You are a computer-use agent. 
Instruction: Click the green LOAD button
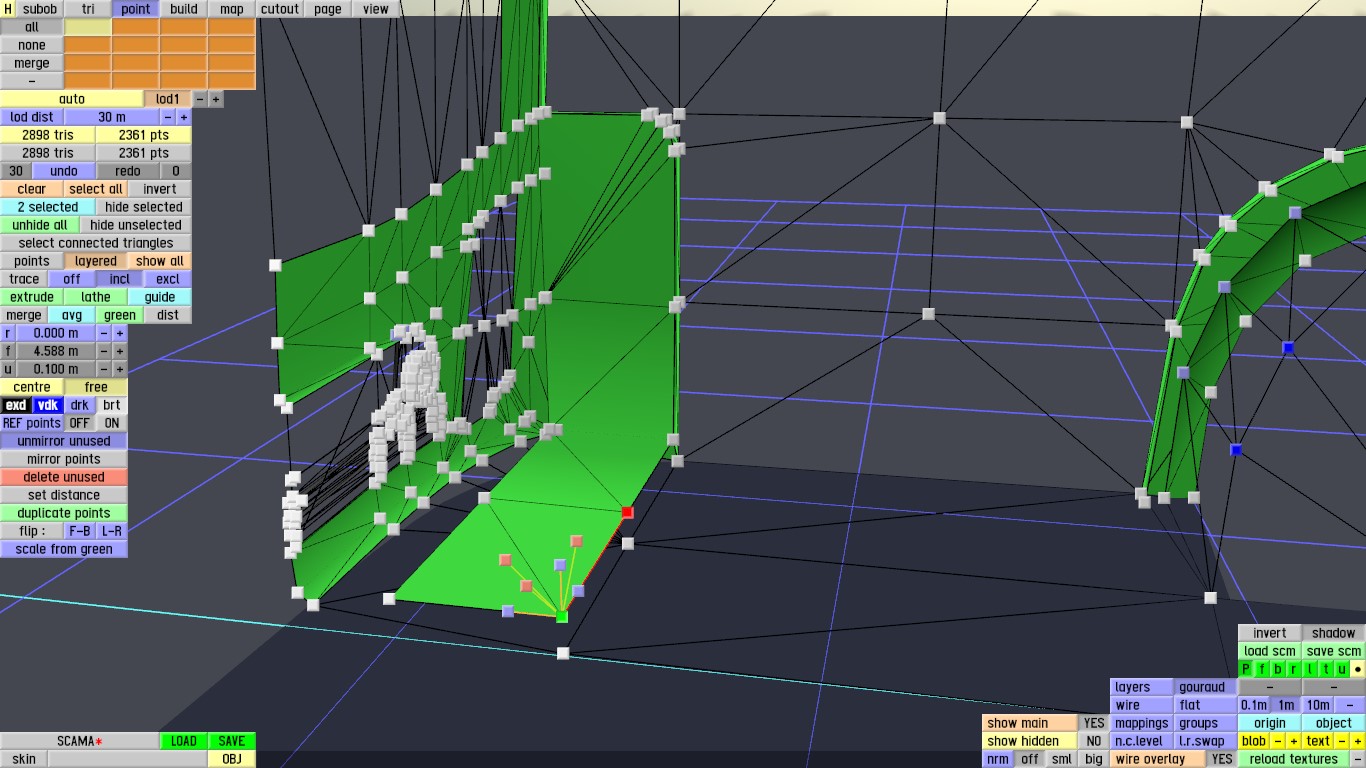coord(184,741)
